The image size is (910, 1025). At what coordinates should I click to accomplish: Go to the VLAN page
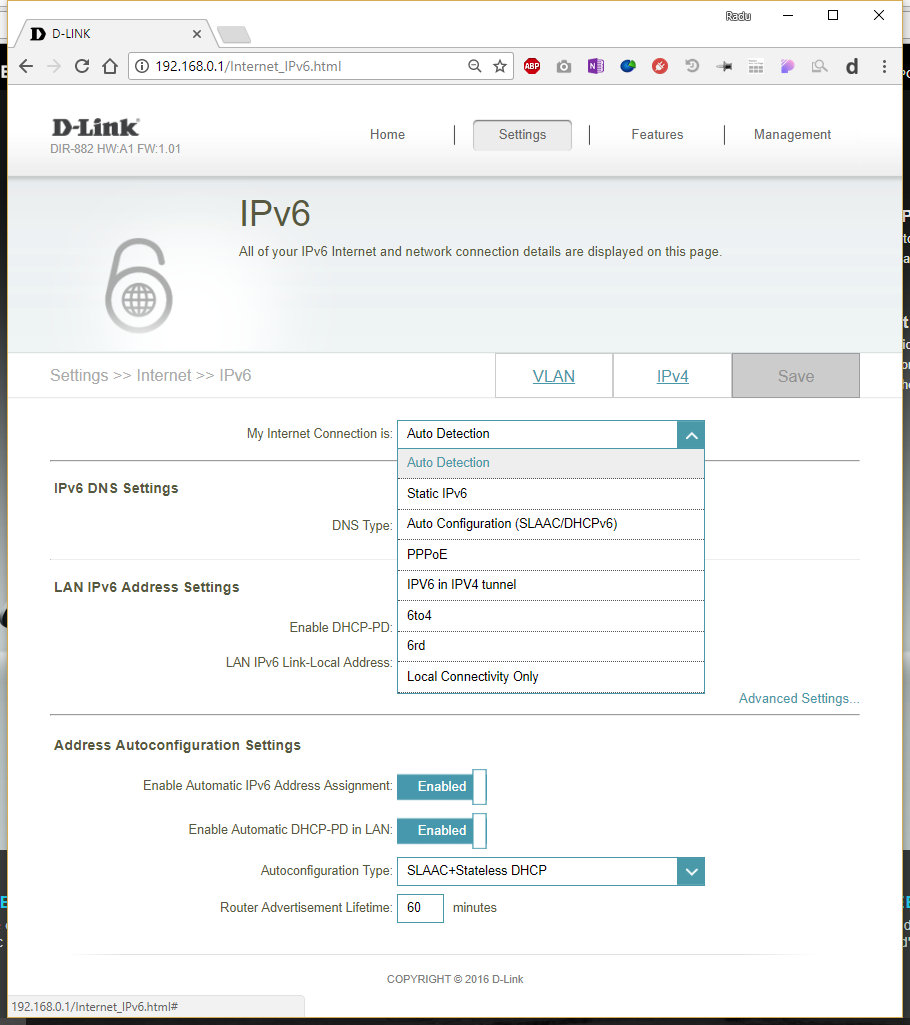pyautogui.click(x=554, y=376)
